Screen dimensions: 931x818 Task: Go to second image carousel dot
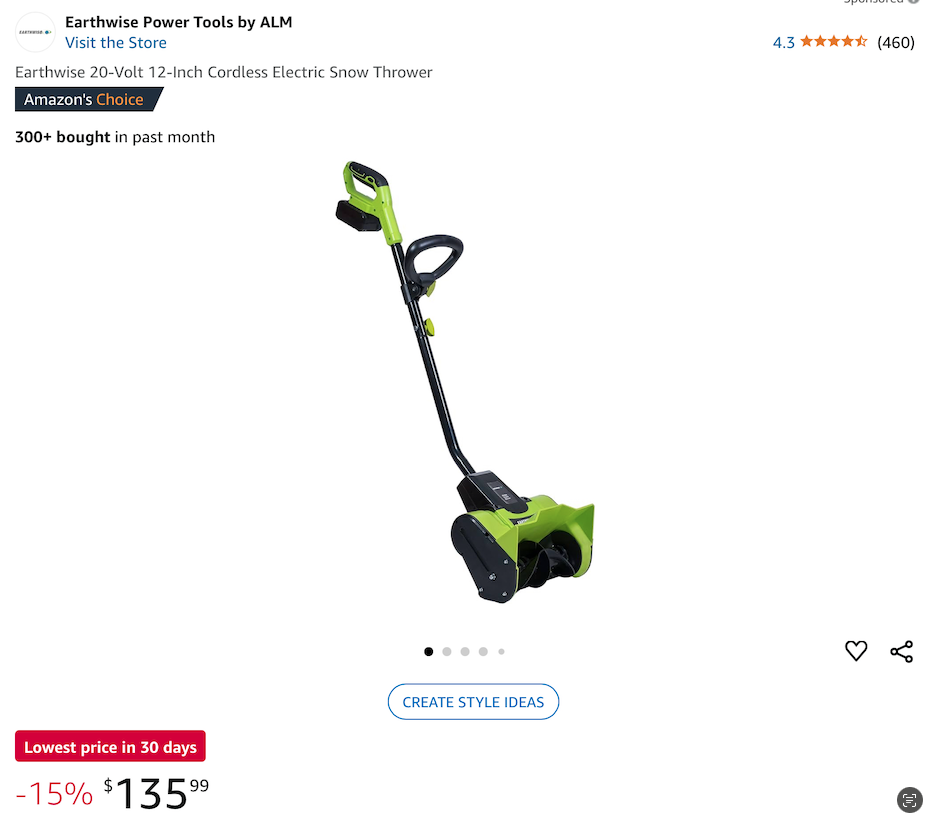coord(447,651)
